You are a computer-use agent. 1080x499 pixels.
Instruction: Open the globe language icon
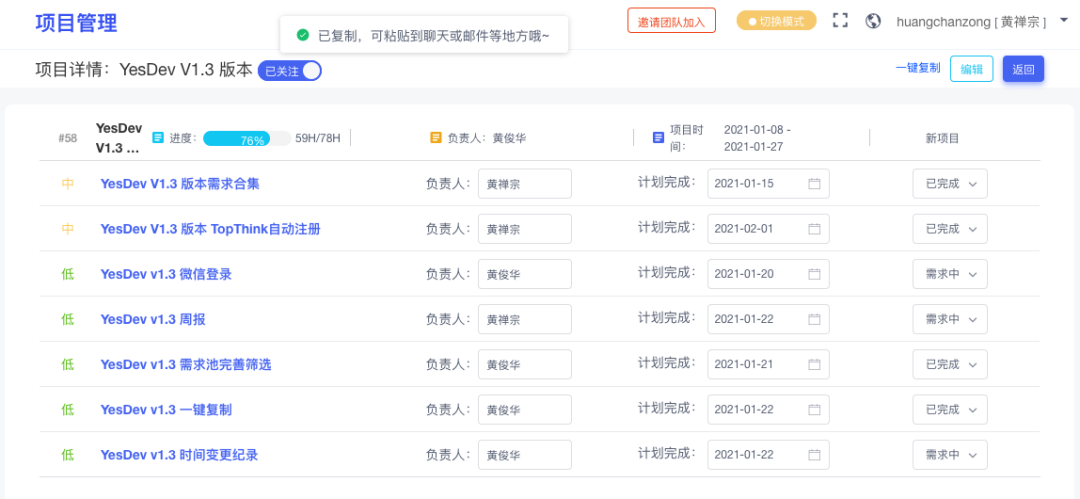pyautogui.click(x=873, y=21)
